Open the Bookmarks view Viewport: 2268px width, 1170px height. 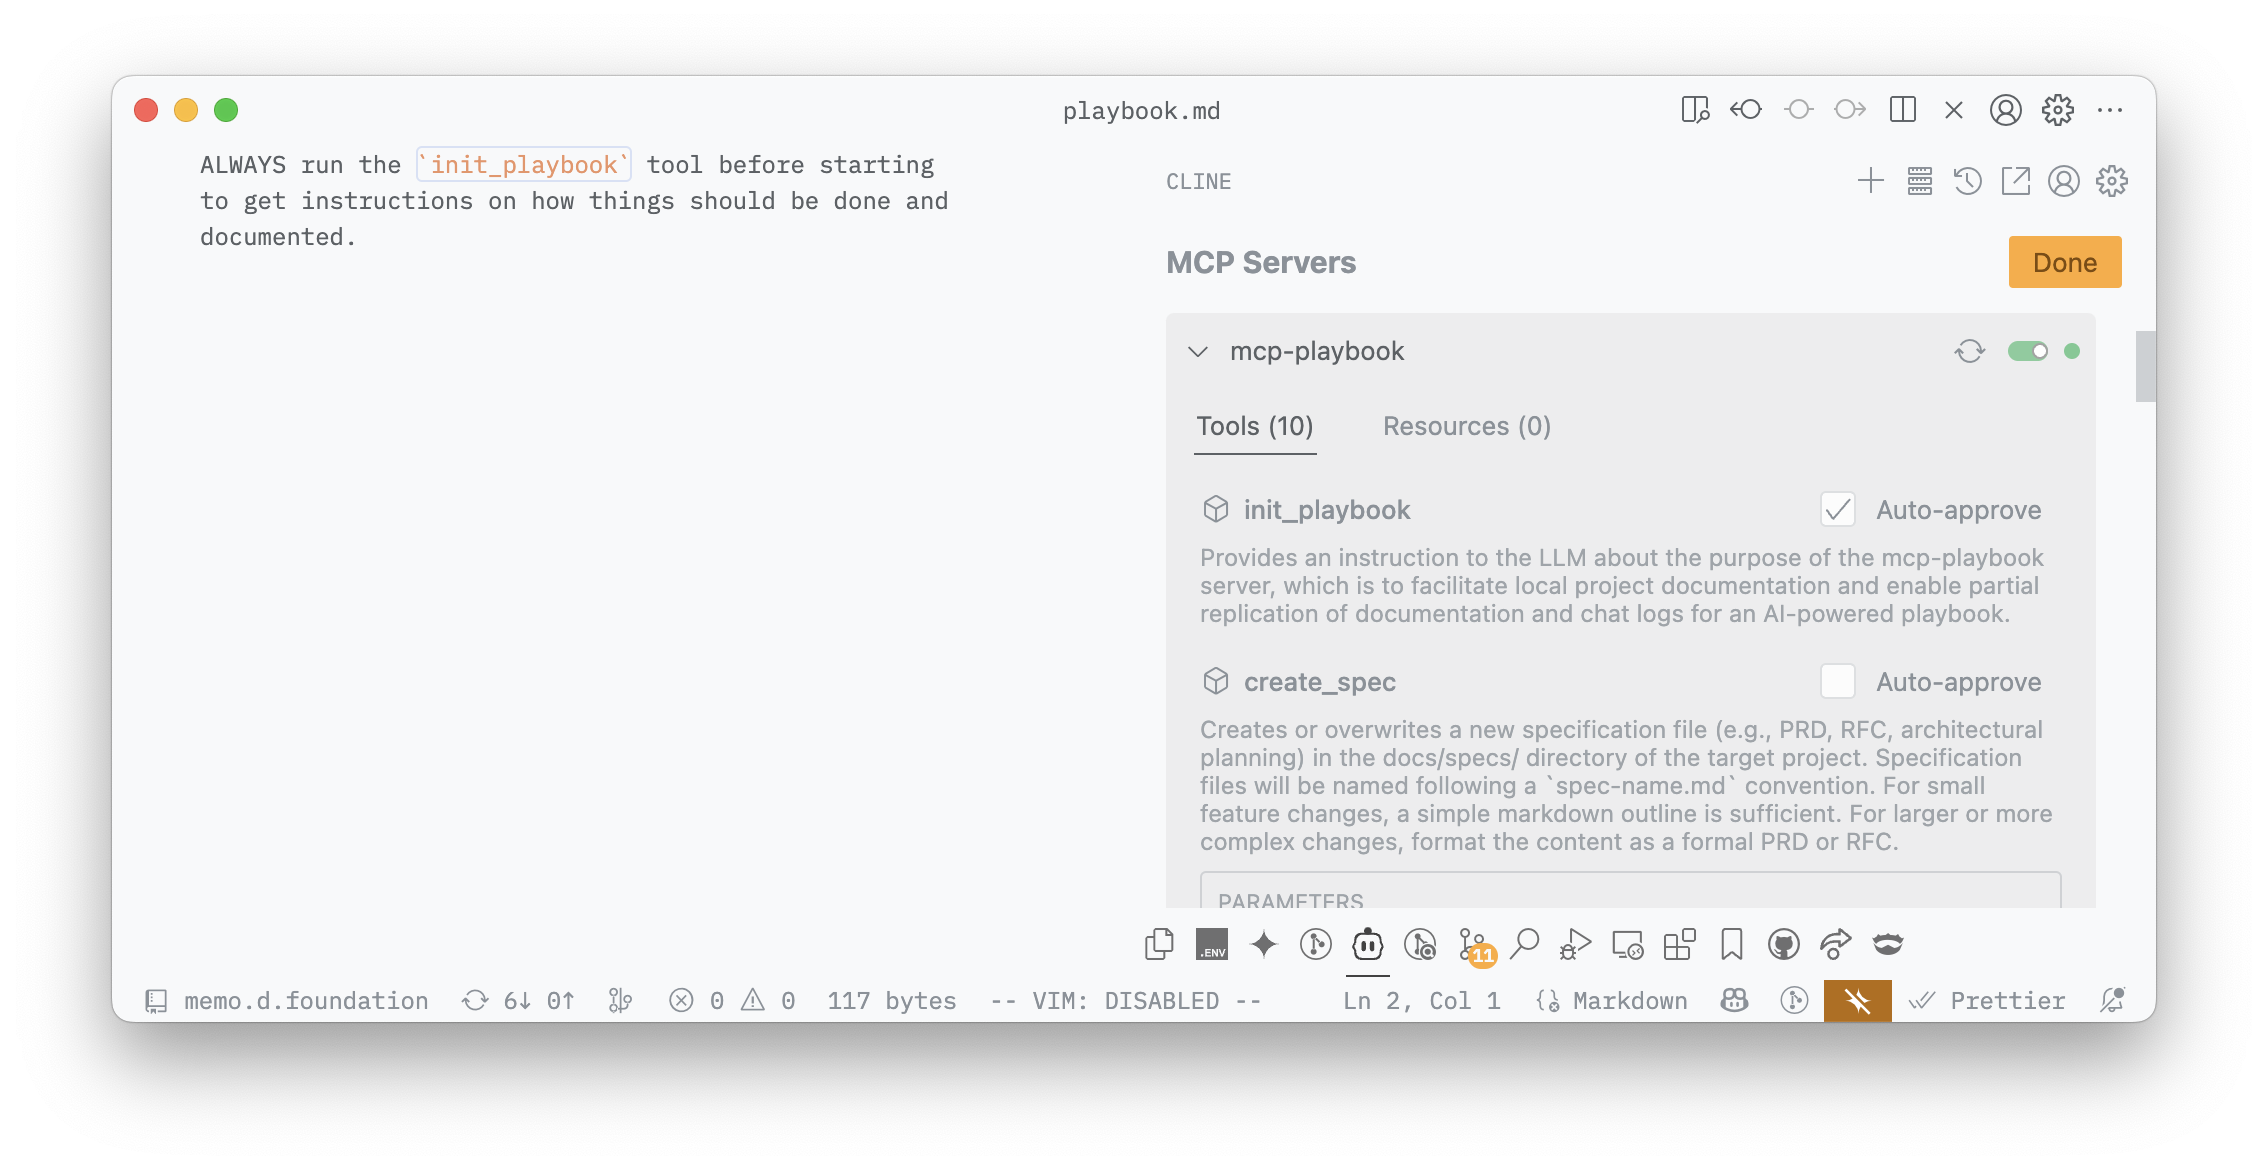[1731, 944]
